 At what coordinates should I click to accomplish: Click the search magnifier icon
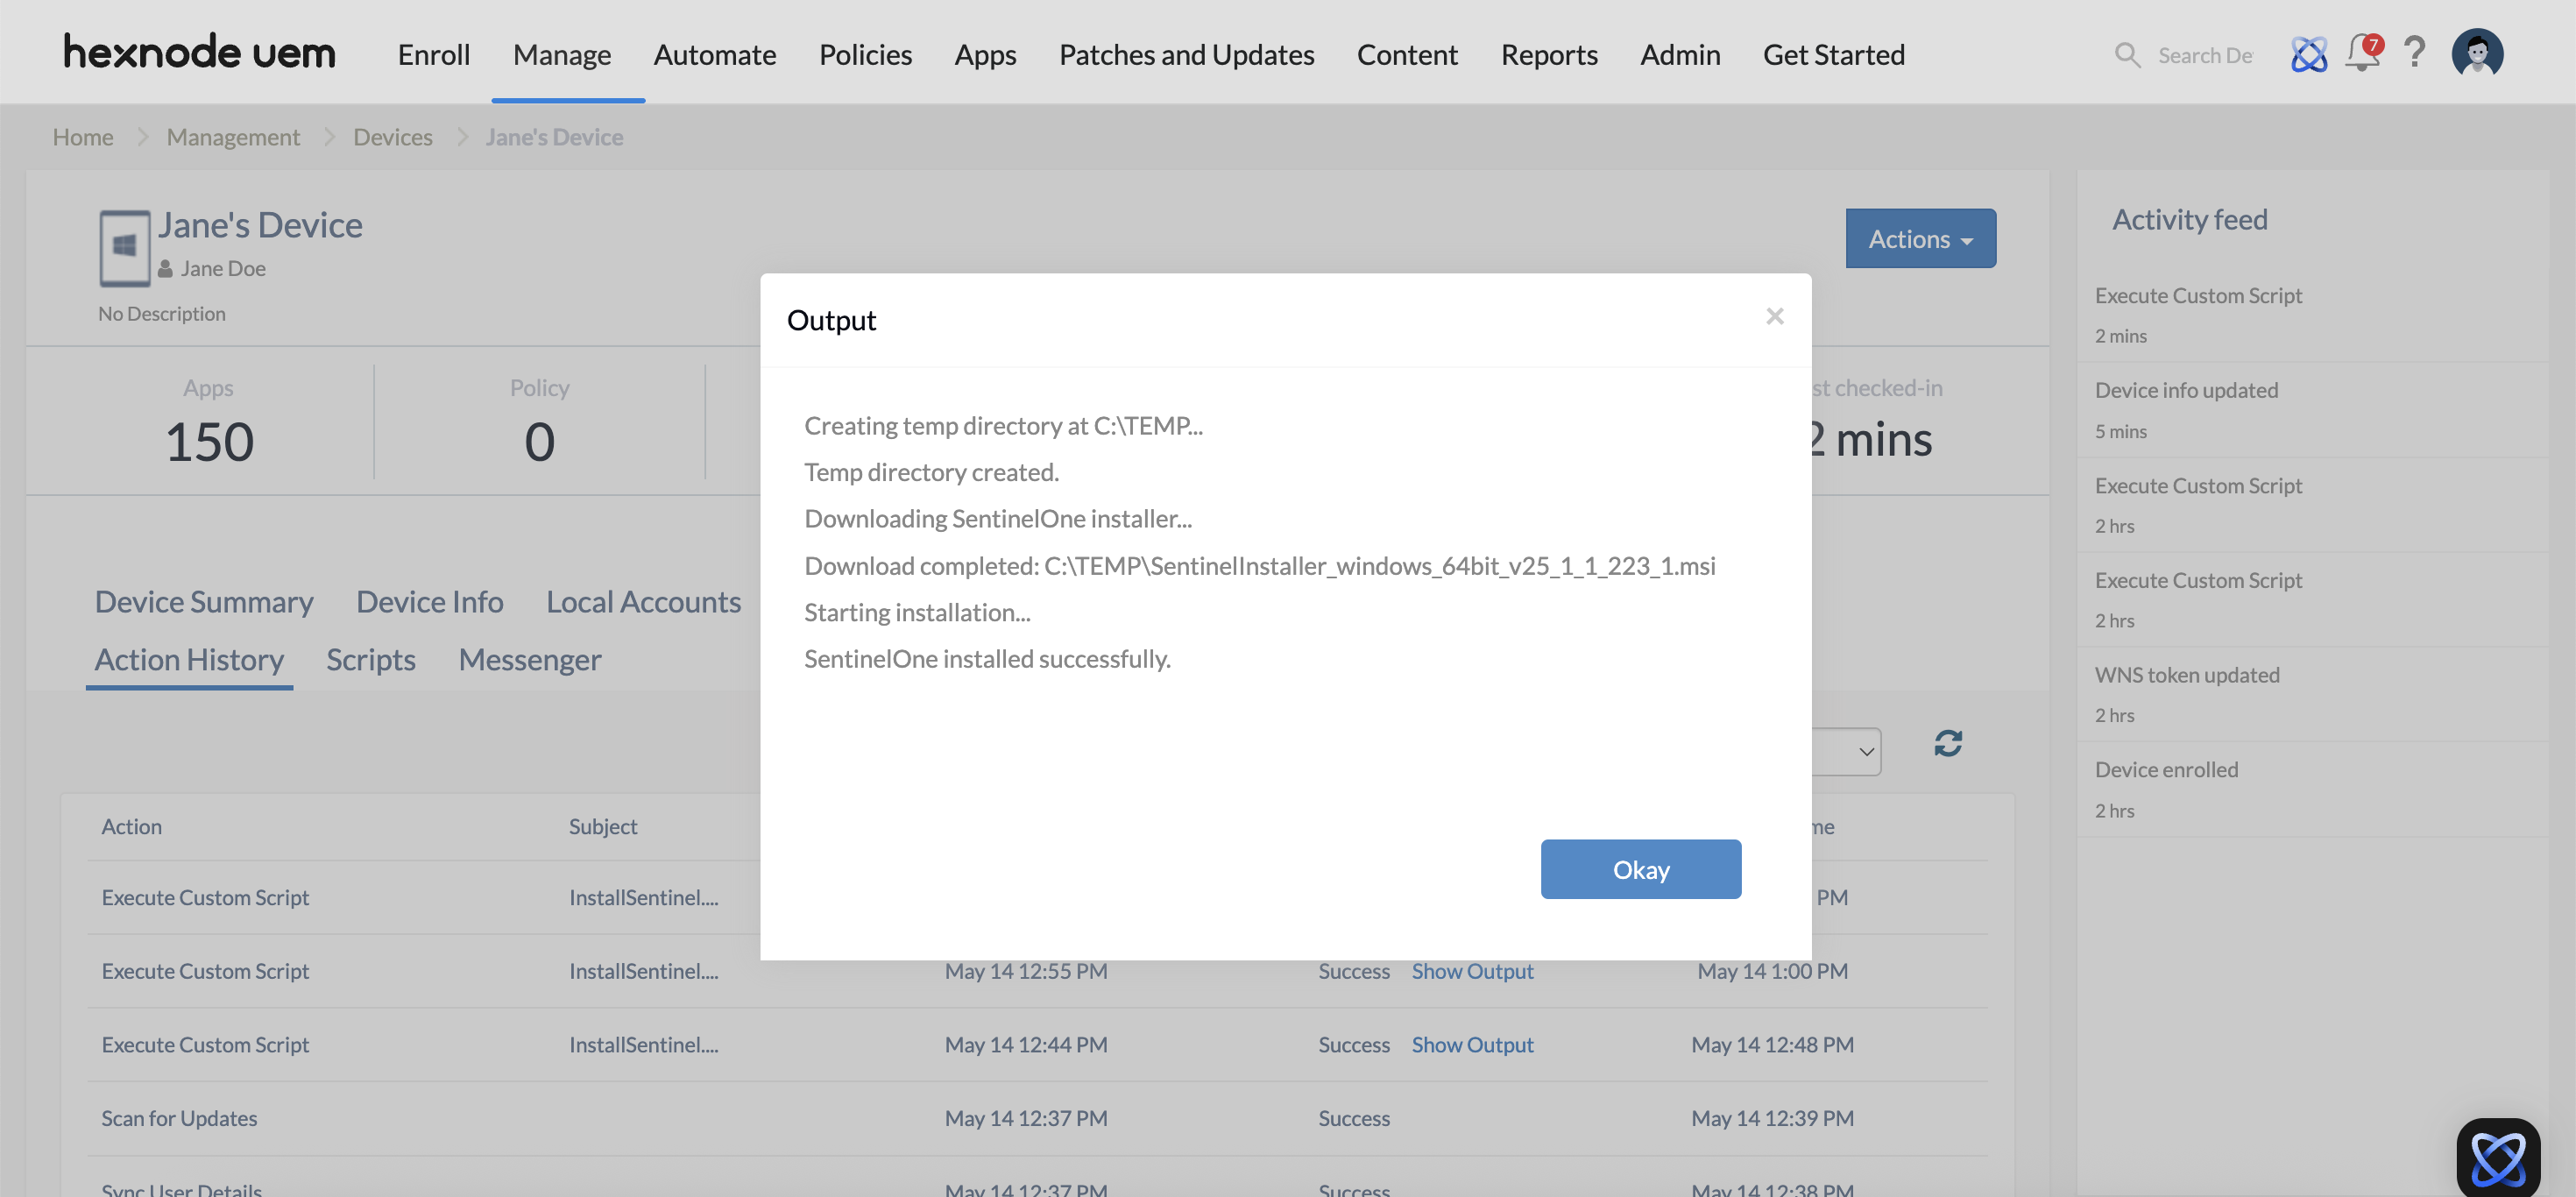point(2127,55)
